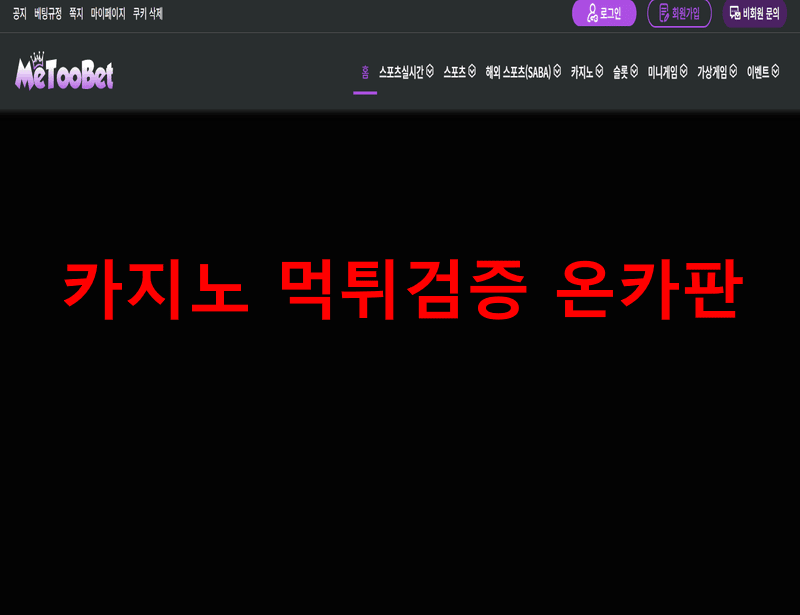Open the 슬롯 slots menu
The width and height of the screenshot is (800, 615).
tap(620, 72)
